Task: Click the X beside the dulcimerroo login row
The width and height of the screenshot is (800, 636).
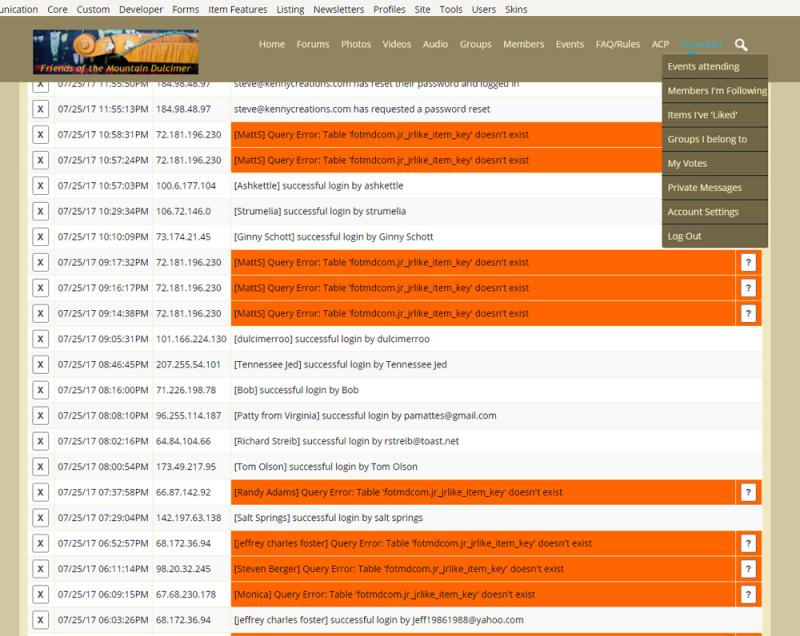Action: tap(40, 339)
